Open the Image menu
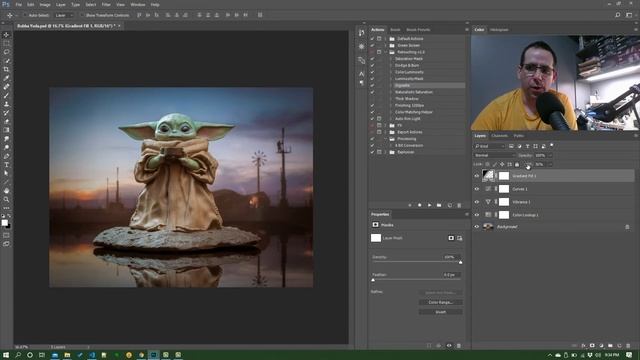This screenshot has width=640, height=360. tap(45, 4)
